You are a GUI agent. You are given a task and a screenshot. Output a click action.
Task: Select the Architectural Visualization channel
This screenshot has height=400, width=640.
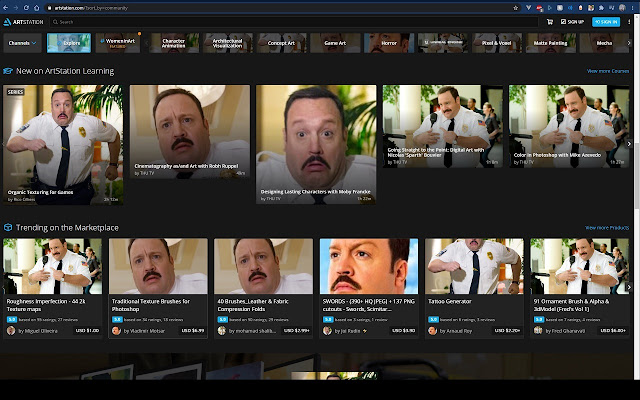pyautogui.click(x=228, y=43)
